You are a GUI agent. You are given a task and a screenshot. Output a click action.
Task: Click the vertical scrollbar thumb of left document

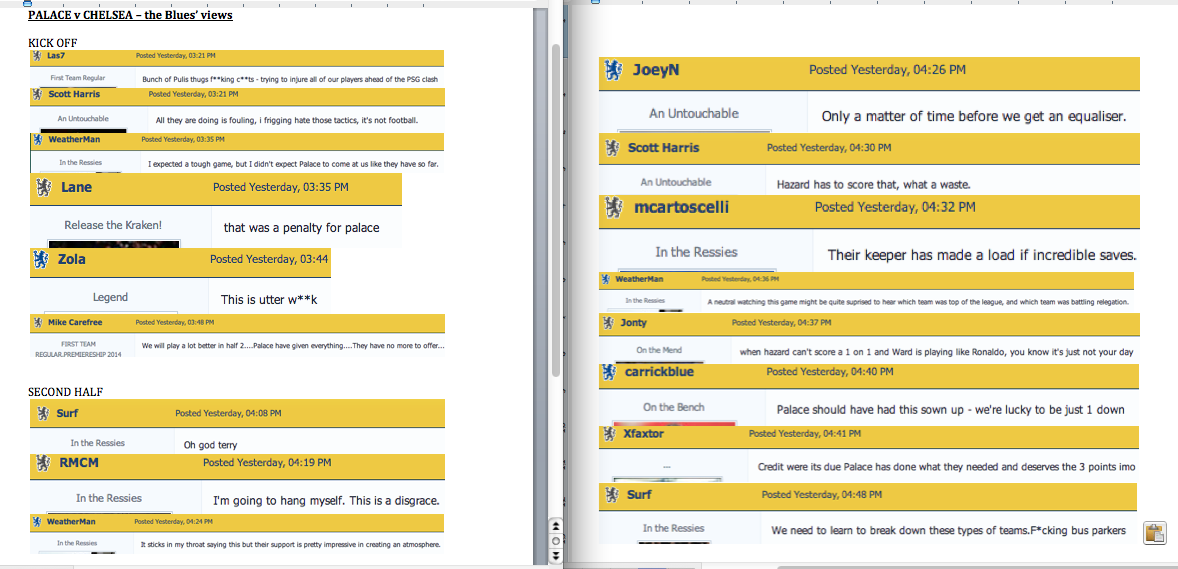(556, 208)
